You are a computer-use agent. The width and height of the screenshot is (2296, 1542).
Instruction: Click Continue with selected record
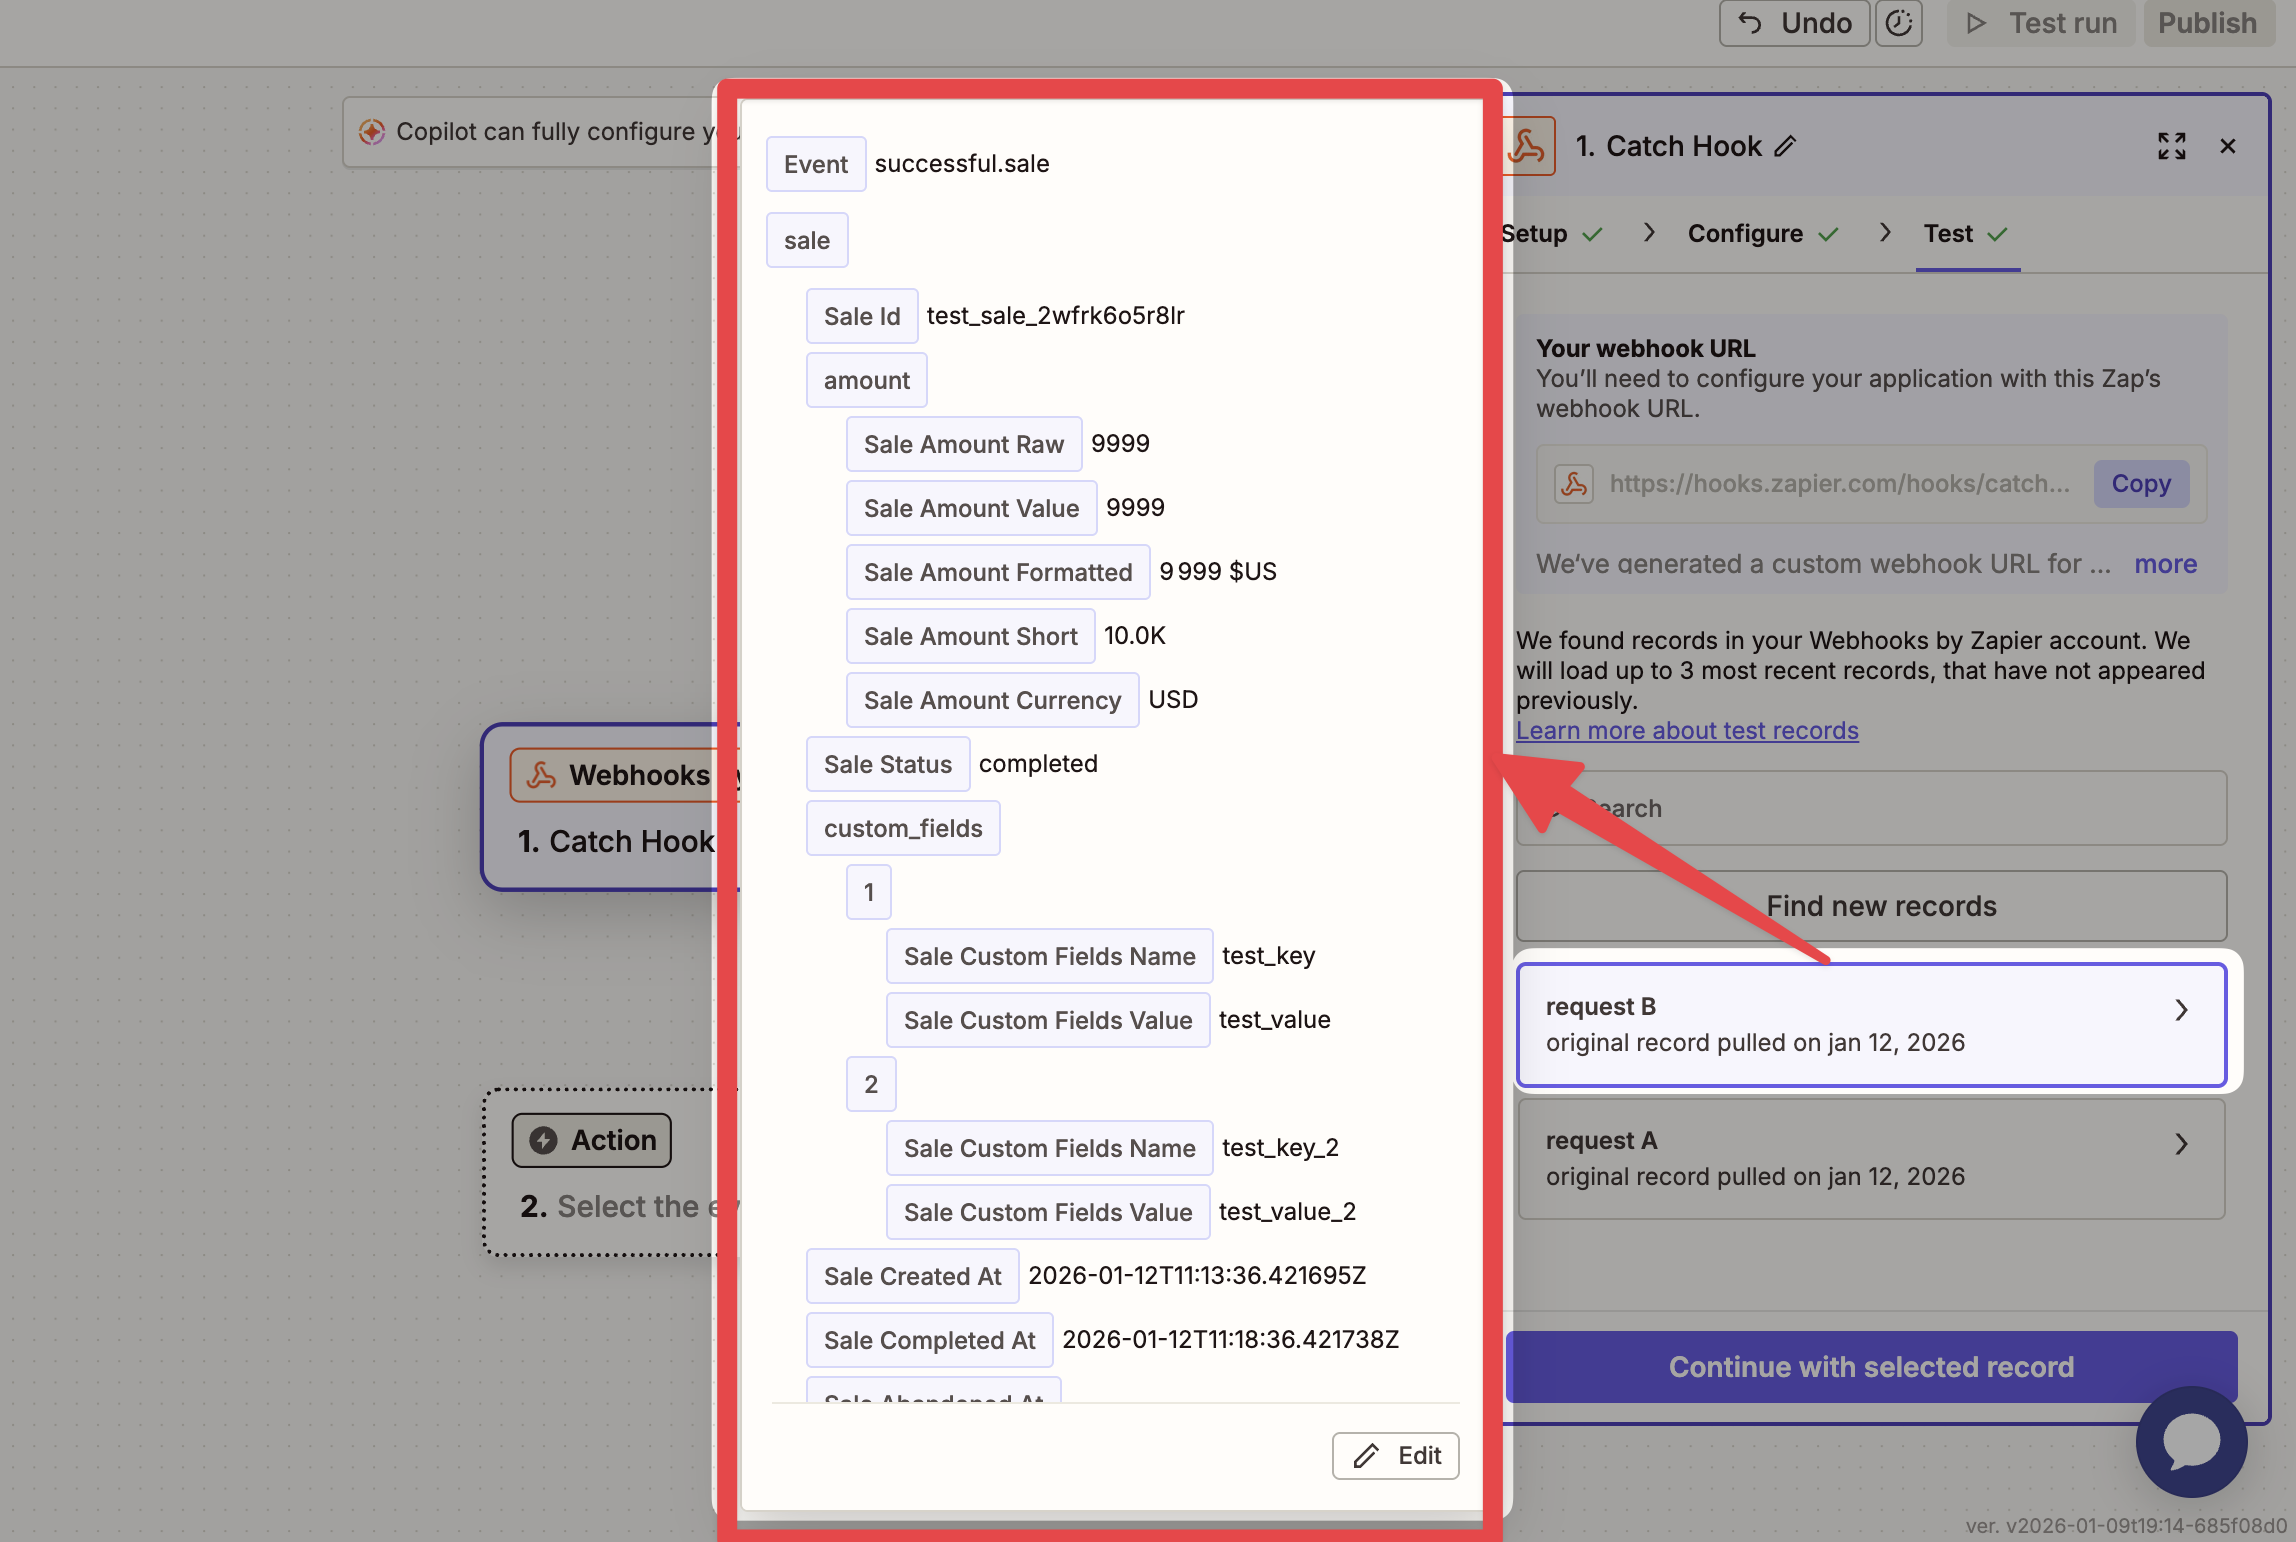pos(1870,1367)
